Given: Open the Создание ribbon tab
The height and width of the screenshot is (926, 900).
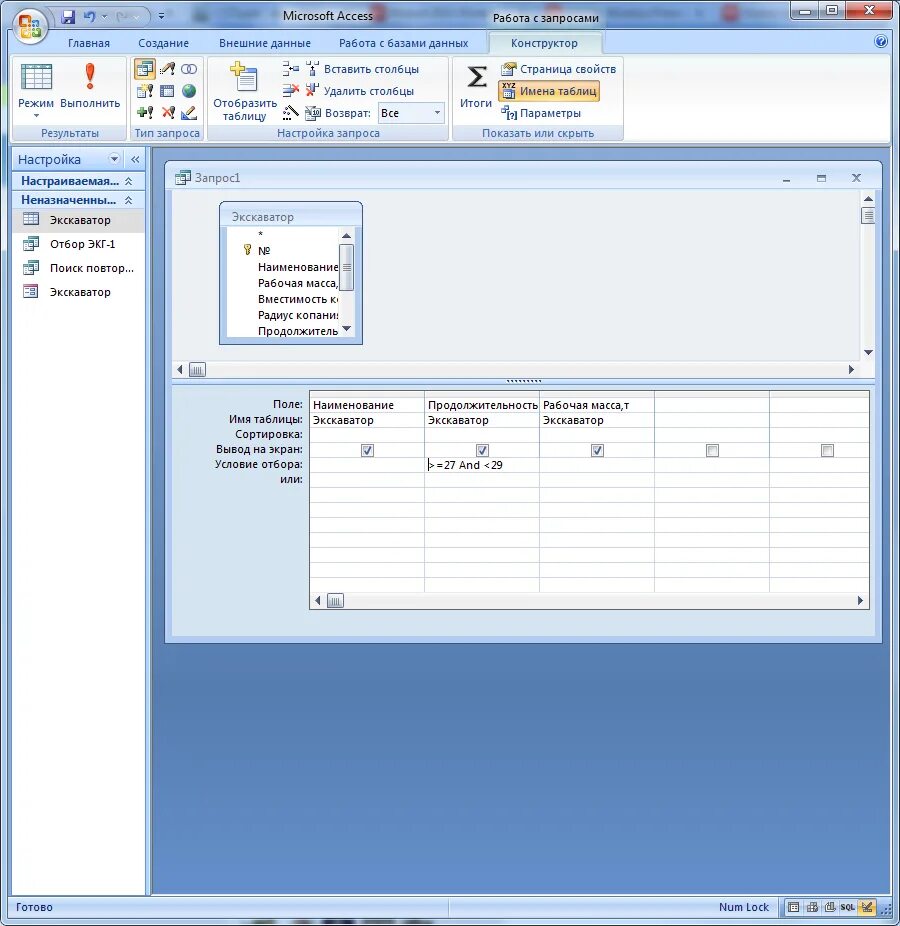Looking at the screenshot, I should click(x=164, y=43).
